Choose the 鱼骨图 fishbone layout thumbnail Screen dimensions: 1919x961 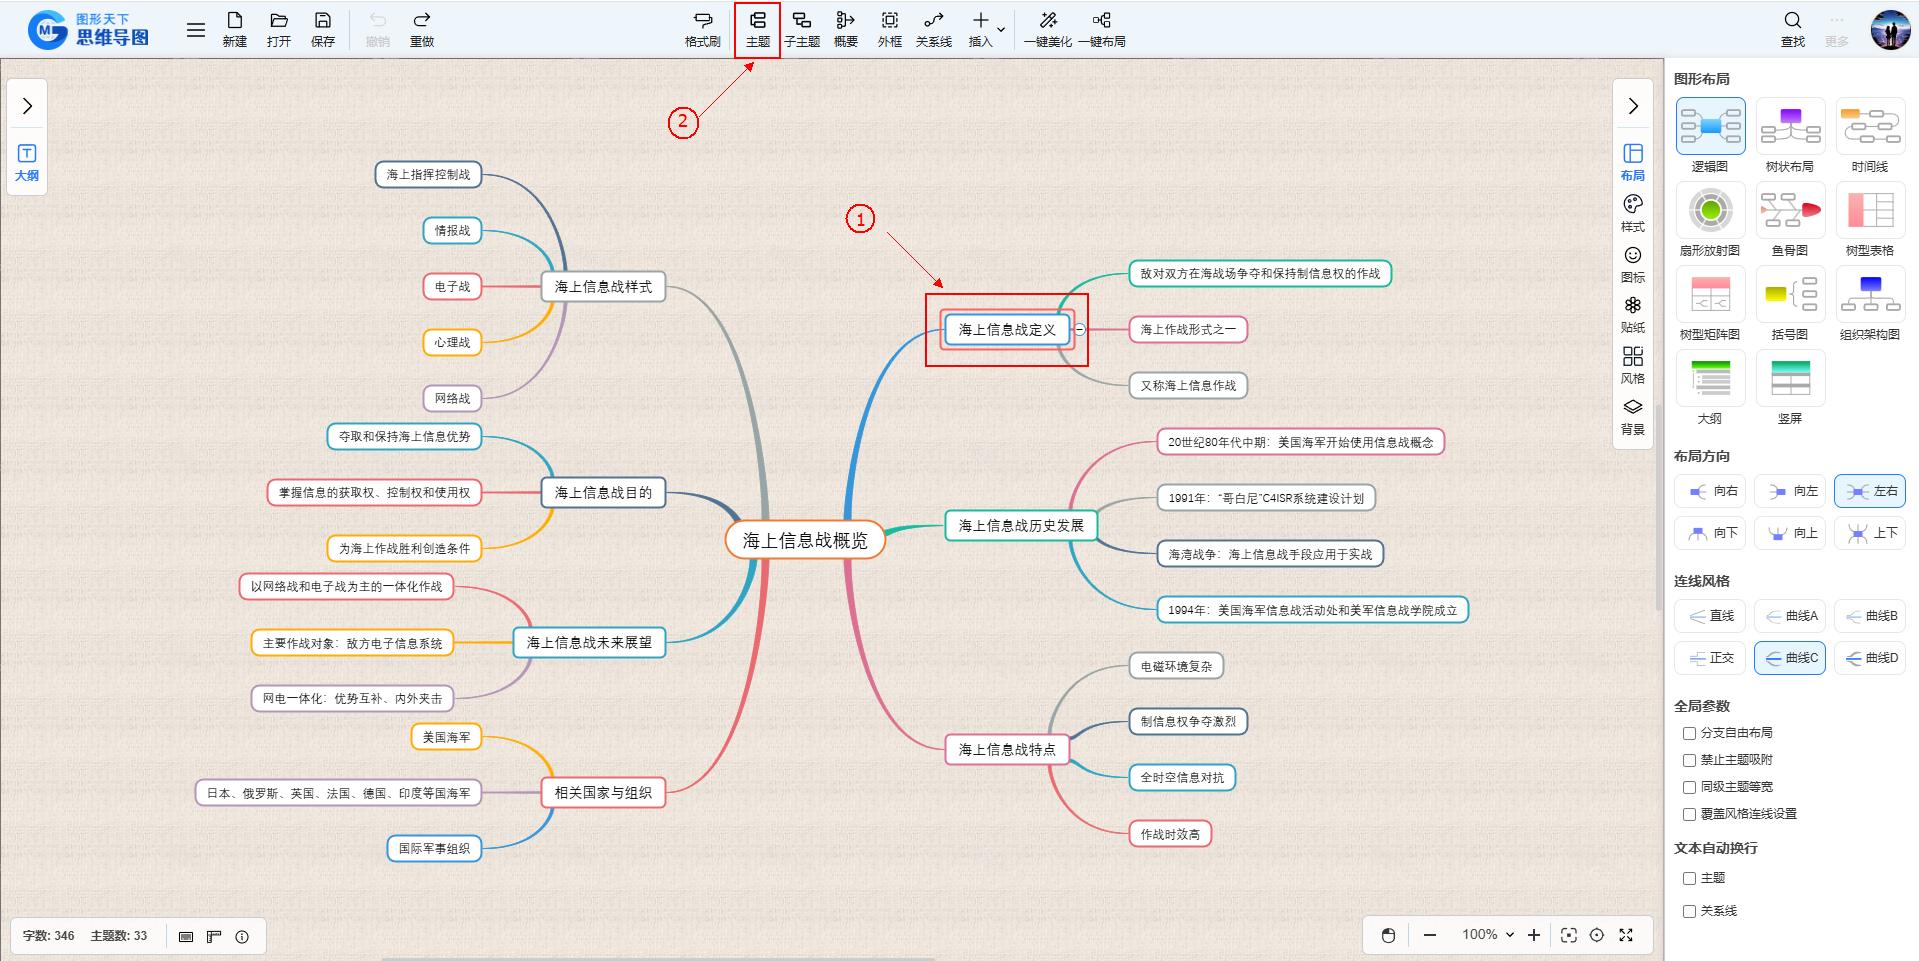click(x=1790, y=212)
